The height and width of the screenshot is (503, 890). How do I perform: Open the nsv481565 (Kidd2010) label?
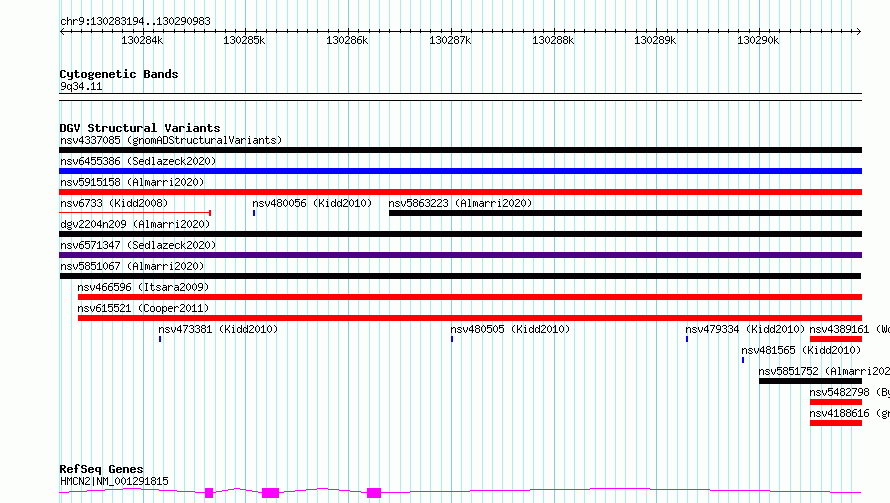801,350
